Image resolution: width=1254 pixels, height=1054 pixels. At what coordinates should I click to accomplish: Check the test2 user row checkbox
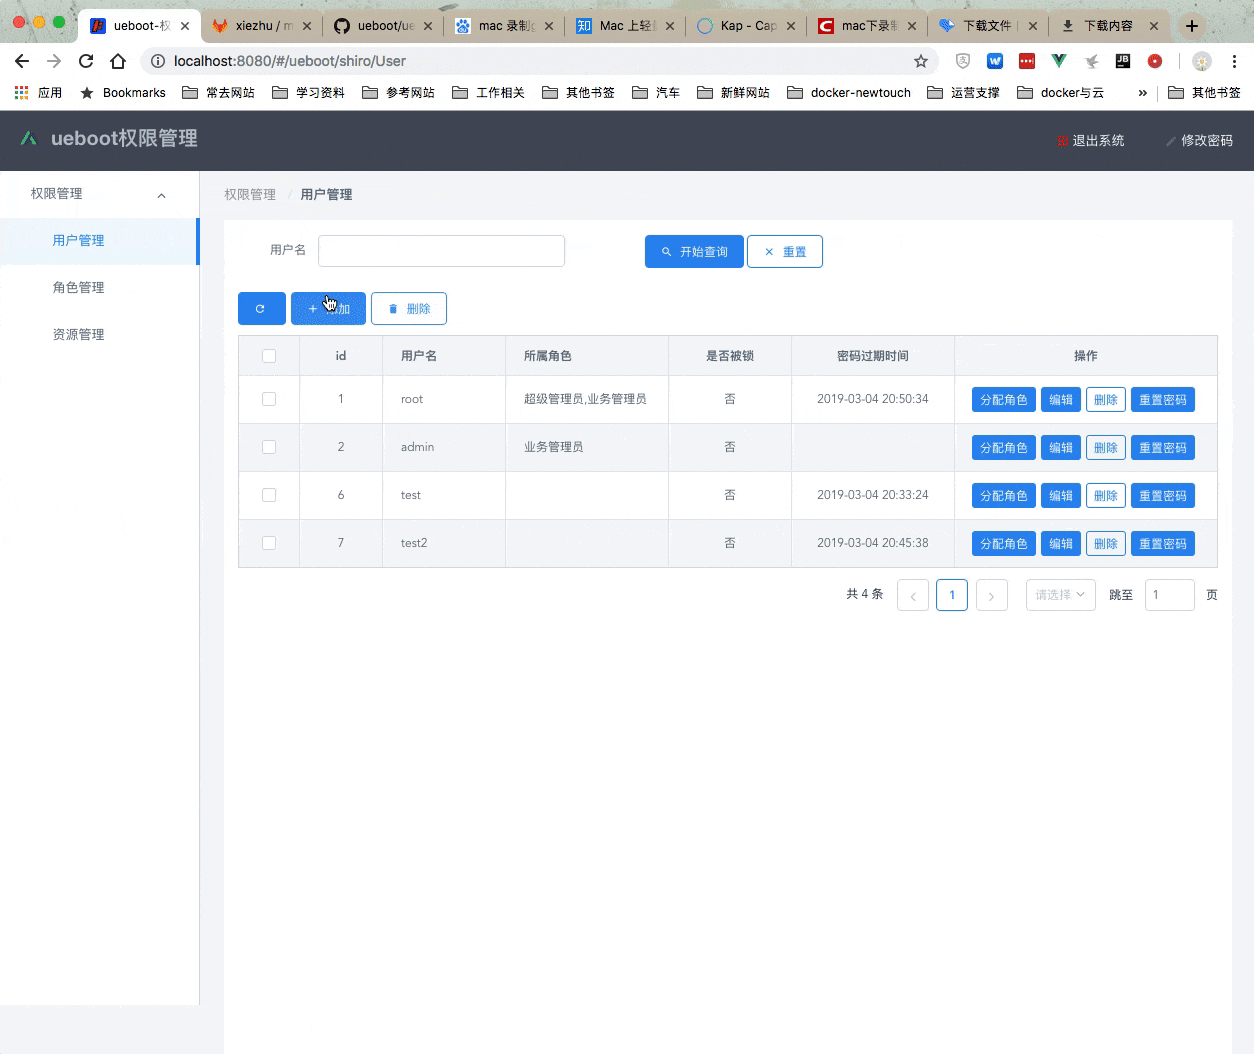click(x=269, y=543)
